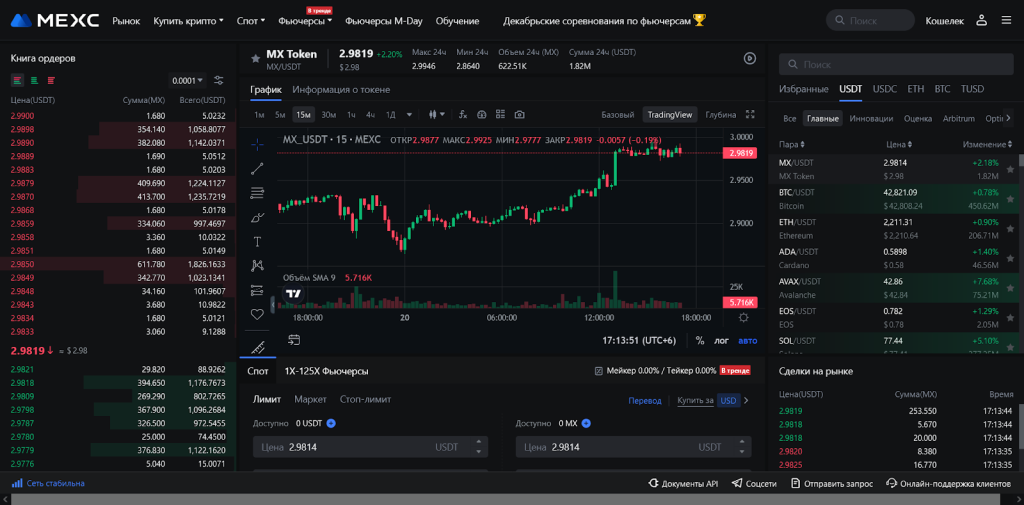
Task: Open order book precision 0.0001 dropdown
Action: pyautogui.click(x=188, y=80)
